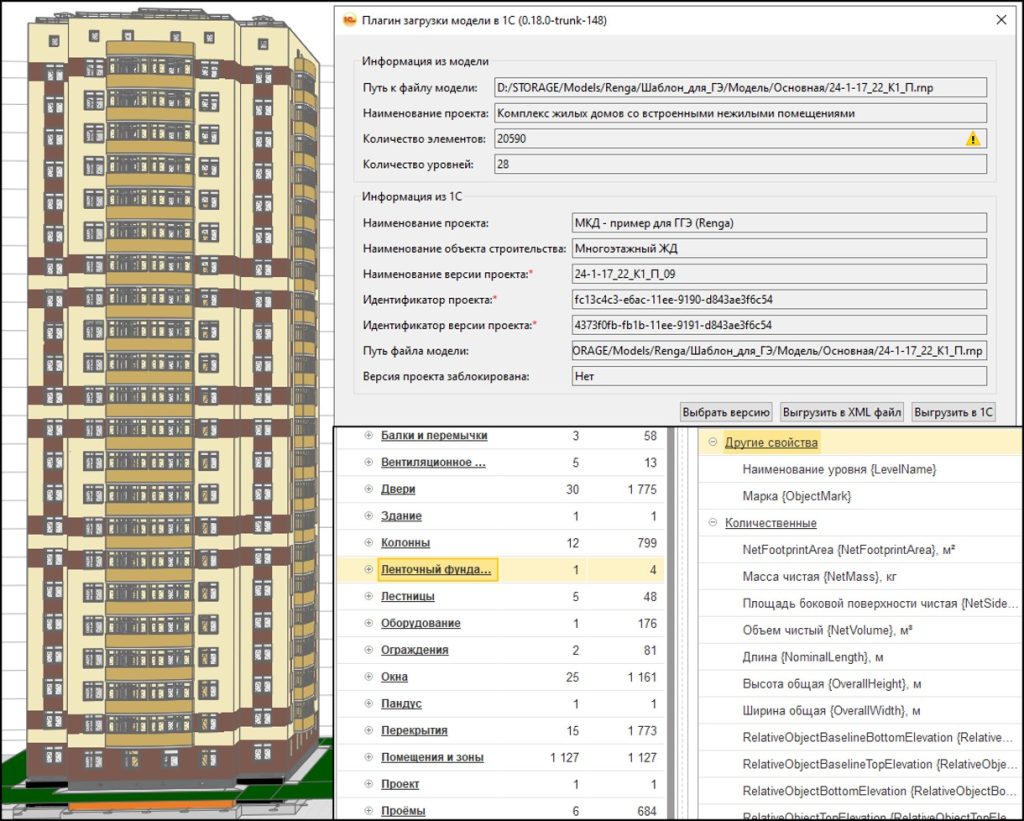Screen dimensions: 1024x821
Task: Select the Ленточный фундамент row
Action: click(436, 570)
